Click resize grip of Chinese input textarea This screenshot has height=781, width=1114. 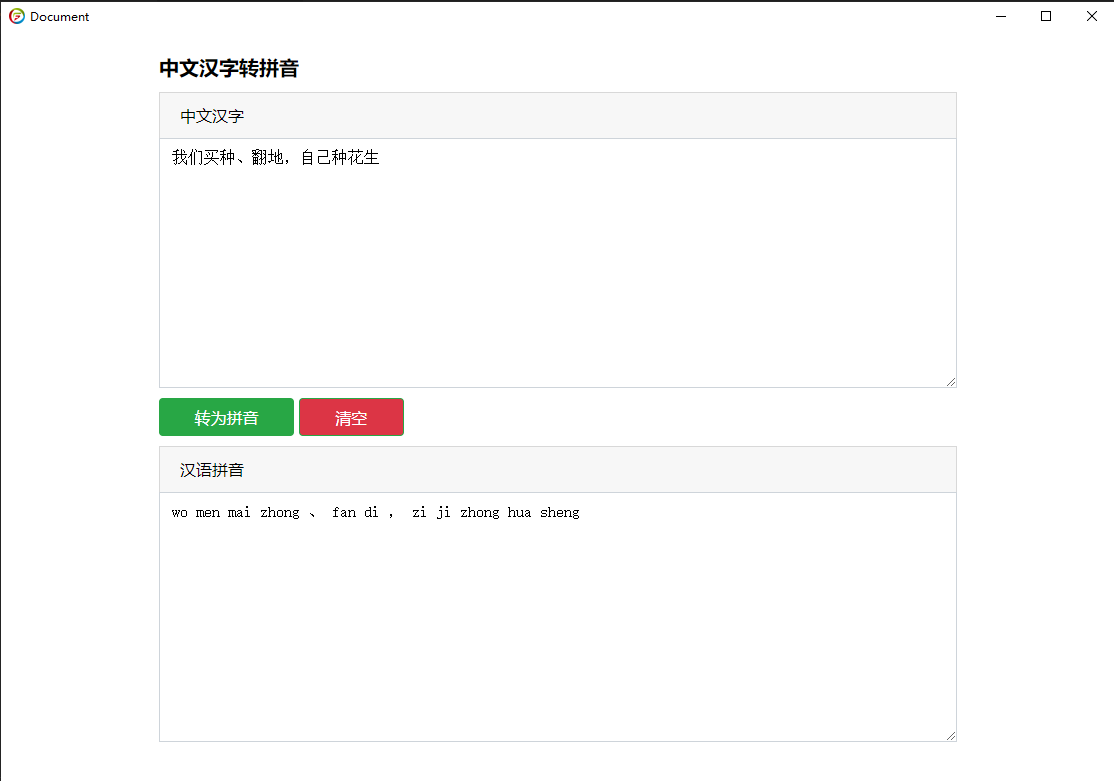coord(951,382)
